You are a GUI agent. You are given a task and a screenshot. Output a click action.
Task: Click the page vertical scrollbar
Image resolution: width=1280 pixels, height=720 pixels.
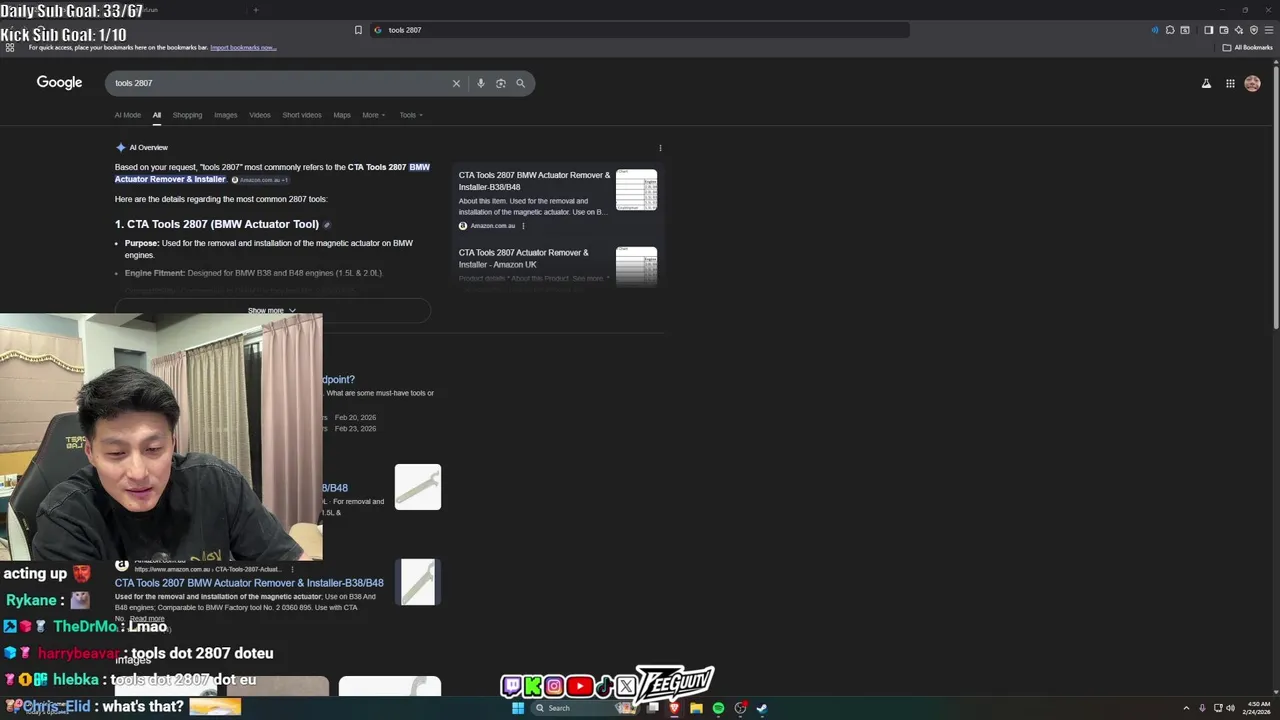click(1276, 200)
